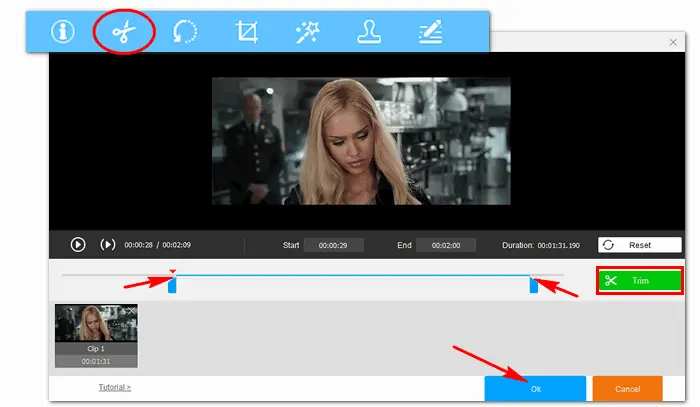Reset the trim settings

coord(639,245)
